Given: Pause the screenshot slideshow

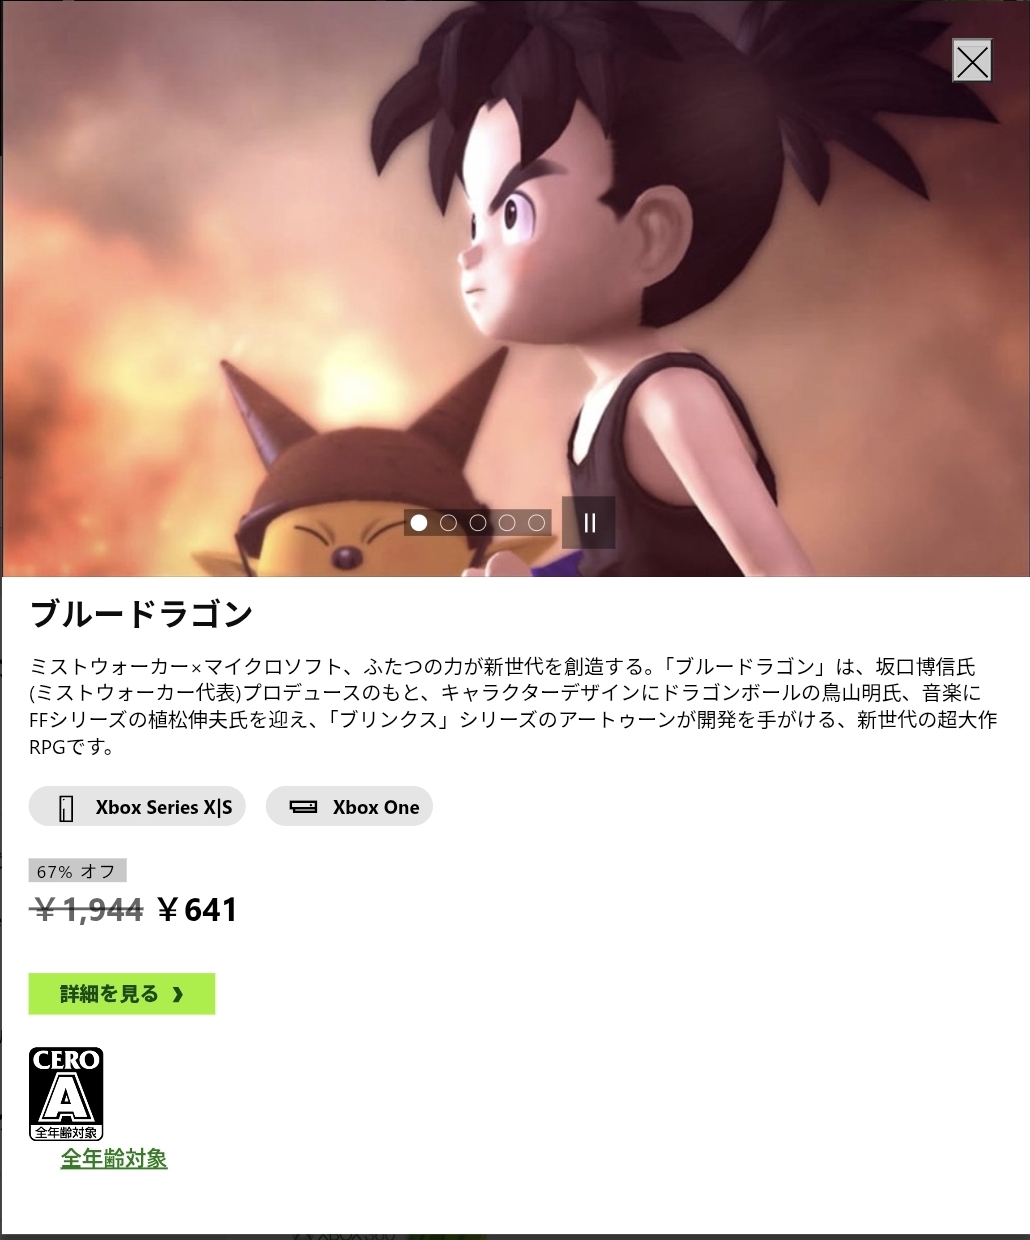Looking at the screenshot, I should tap(589, 522).
